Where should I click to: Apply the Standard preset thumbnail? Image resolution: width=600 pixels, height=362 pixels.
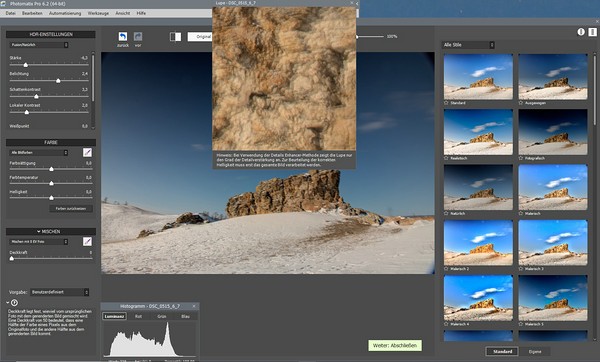coord(478,77)
